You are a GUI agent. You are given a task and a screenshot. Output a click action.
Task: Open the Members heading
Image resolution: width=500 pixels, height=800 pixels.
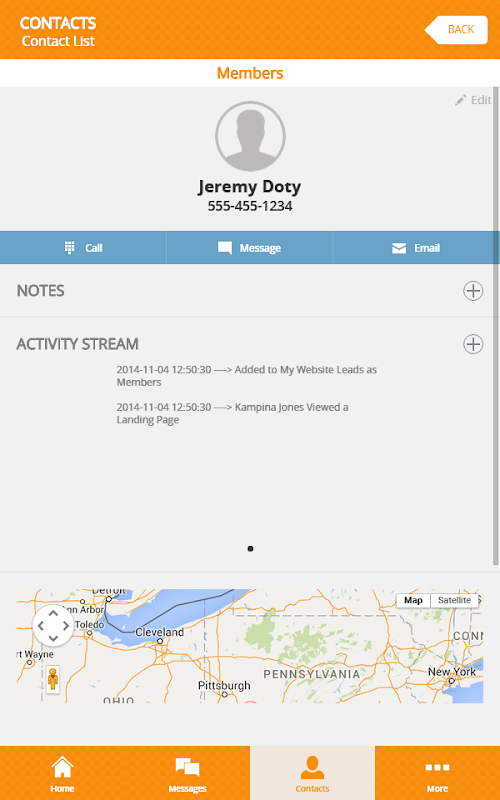[250, 73]
